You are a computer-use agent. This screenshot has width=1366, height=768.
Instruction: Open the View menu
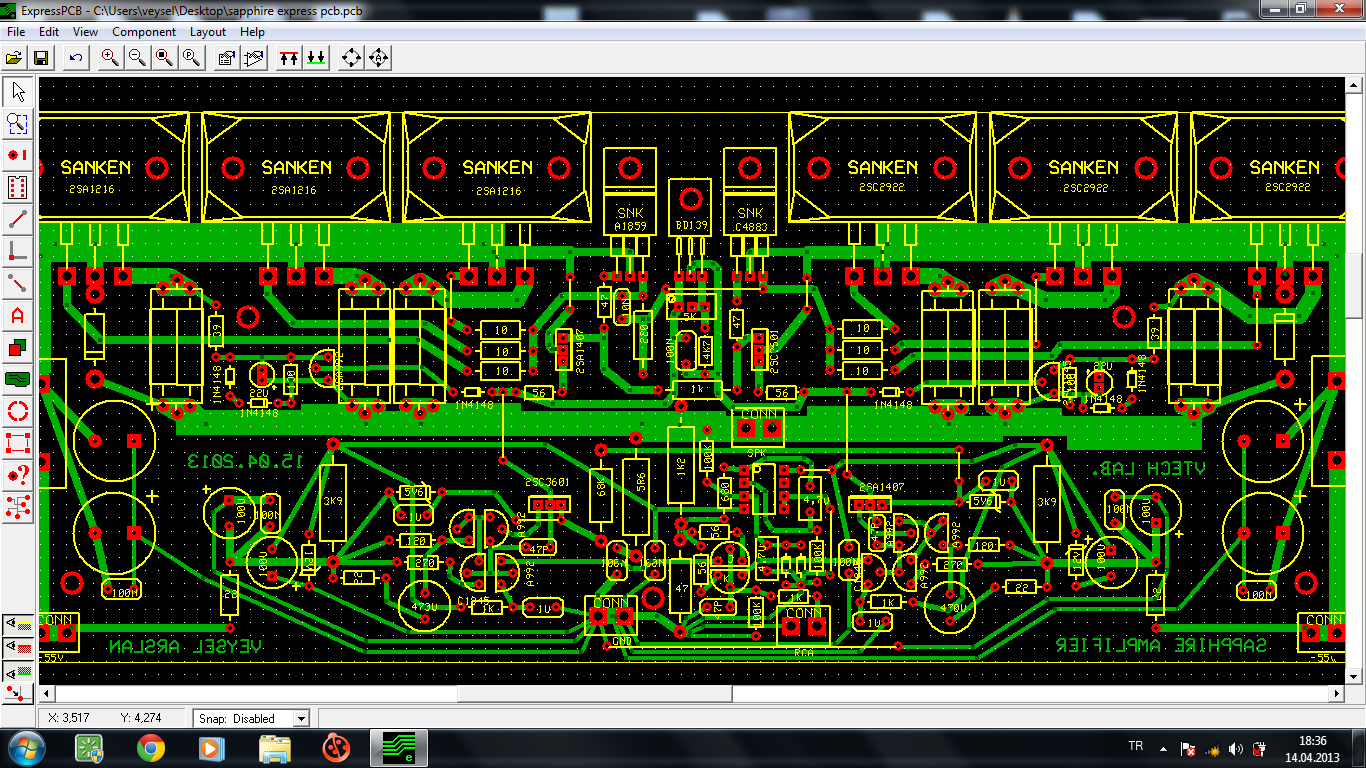click(x=85, y=32)
